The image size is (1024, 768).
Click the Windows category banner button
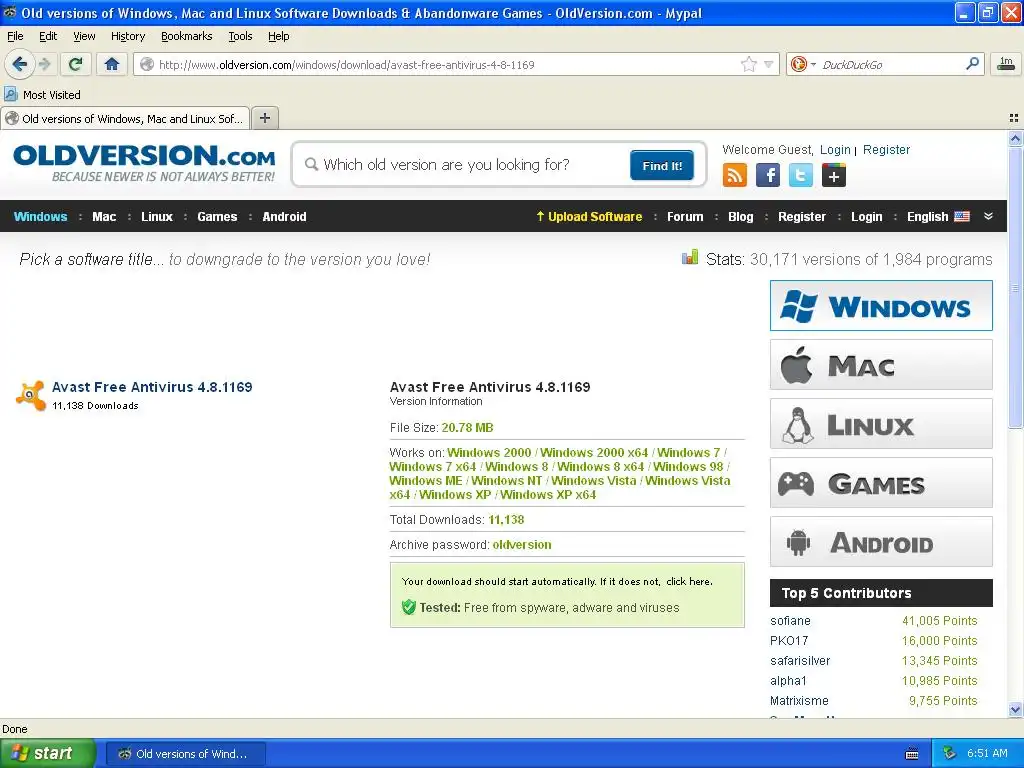tap(881, 306)
